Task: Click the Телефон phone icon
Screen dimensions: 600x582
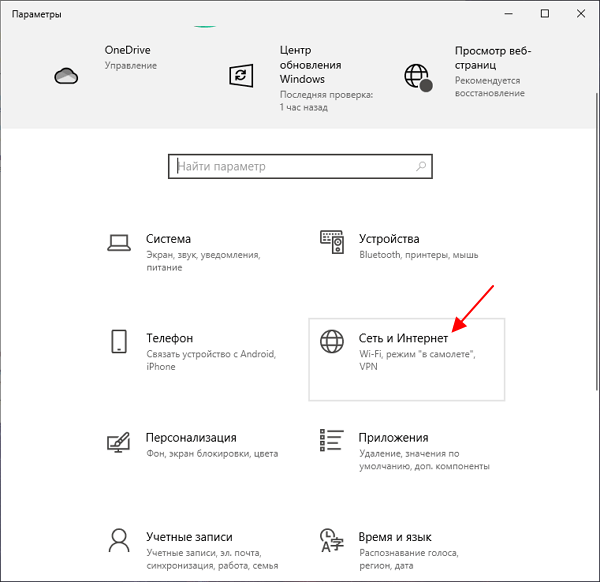Action: click(x=119, y=341)
